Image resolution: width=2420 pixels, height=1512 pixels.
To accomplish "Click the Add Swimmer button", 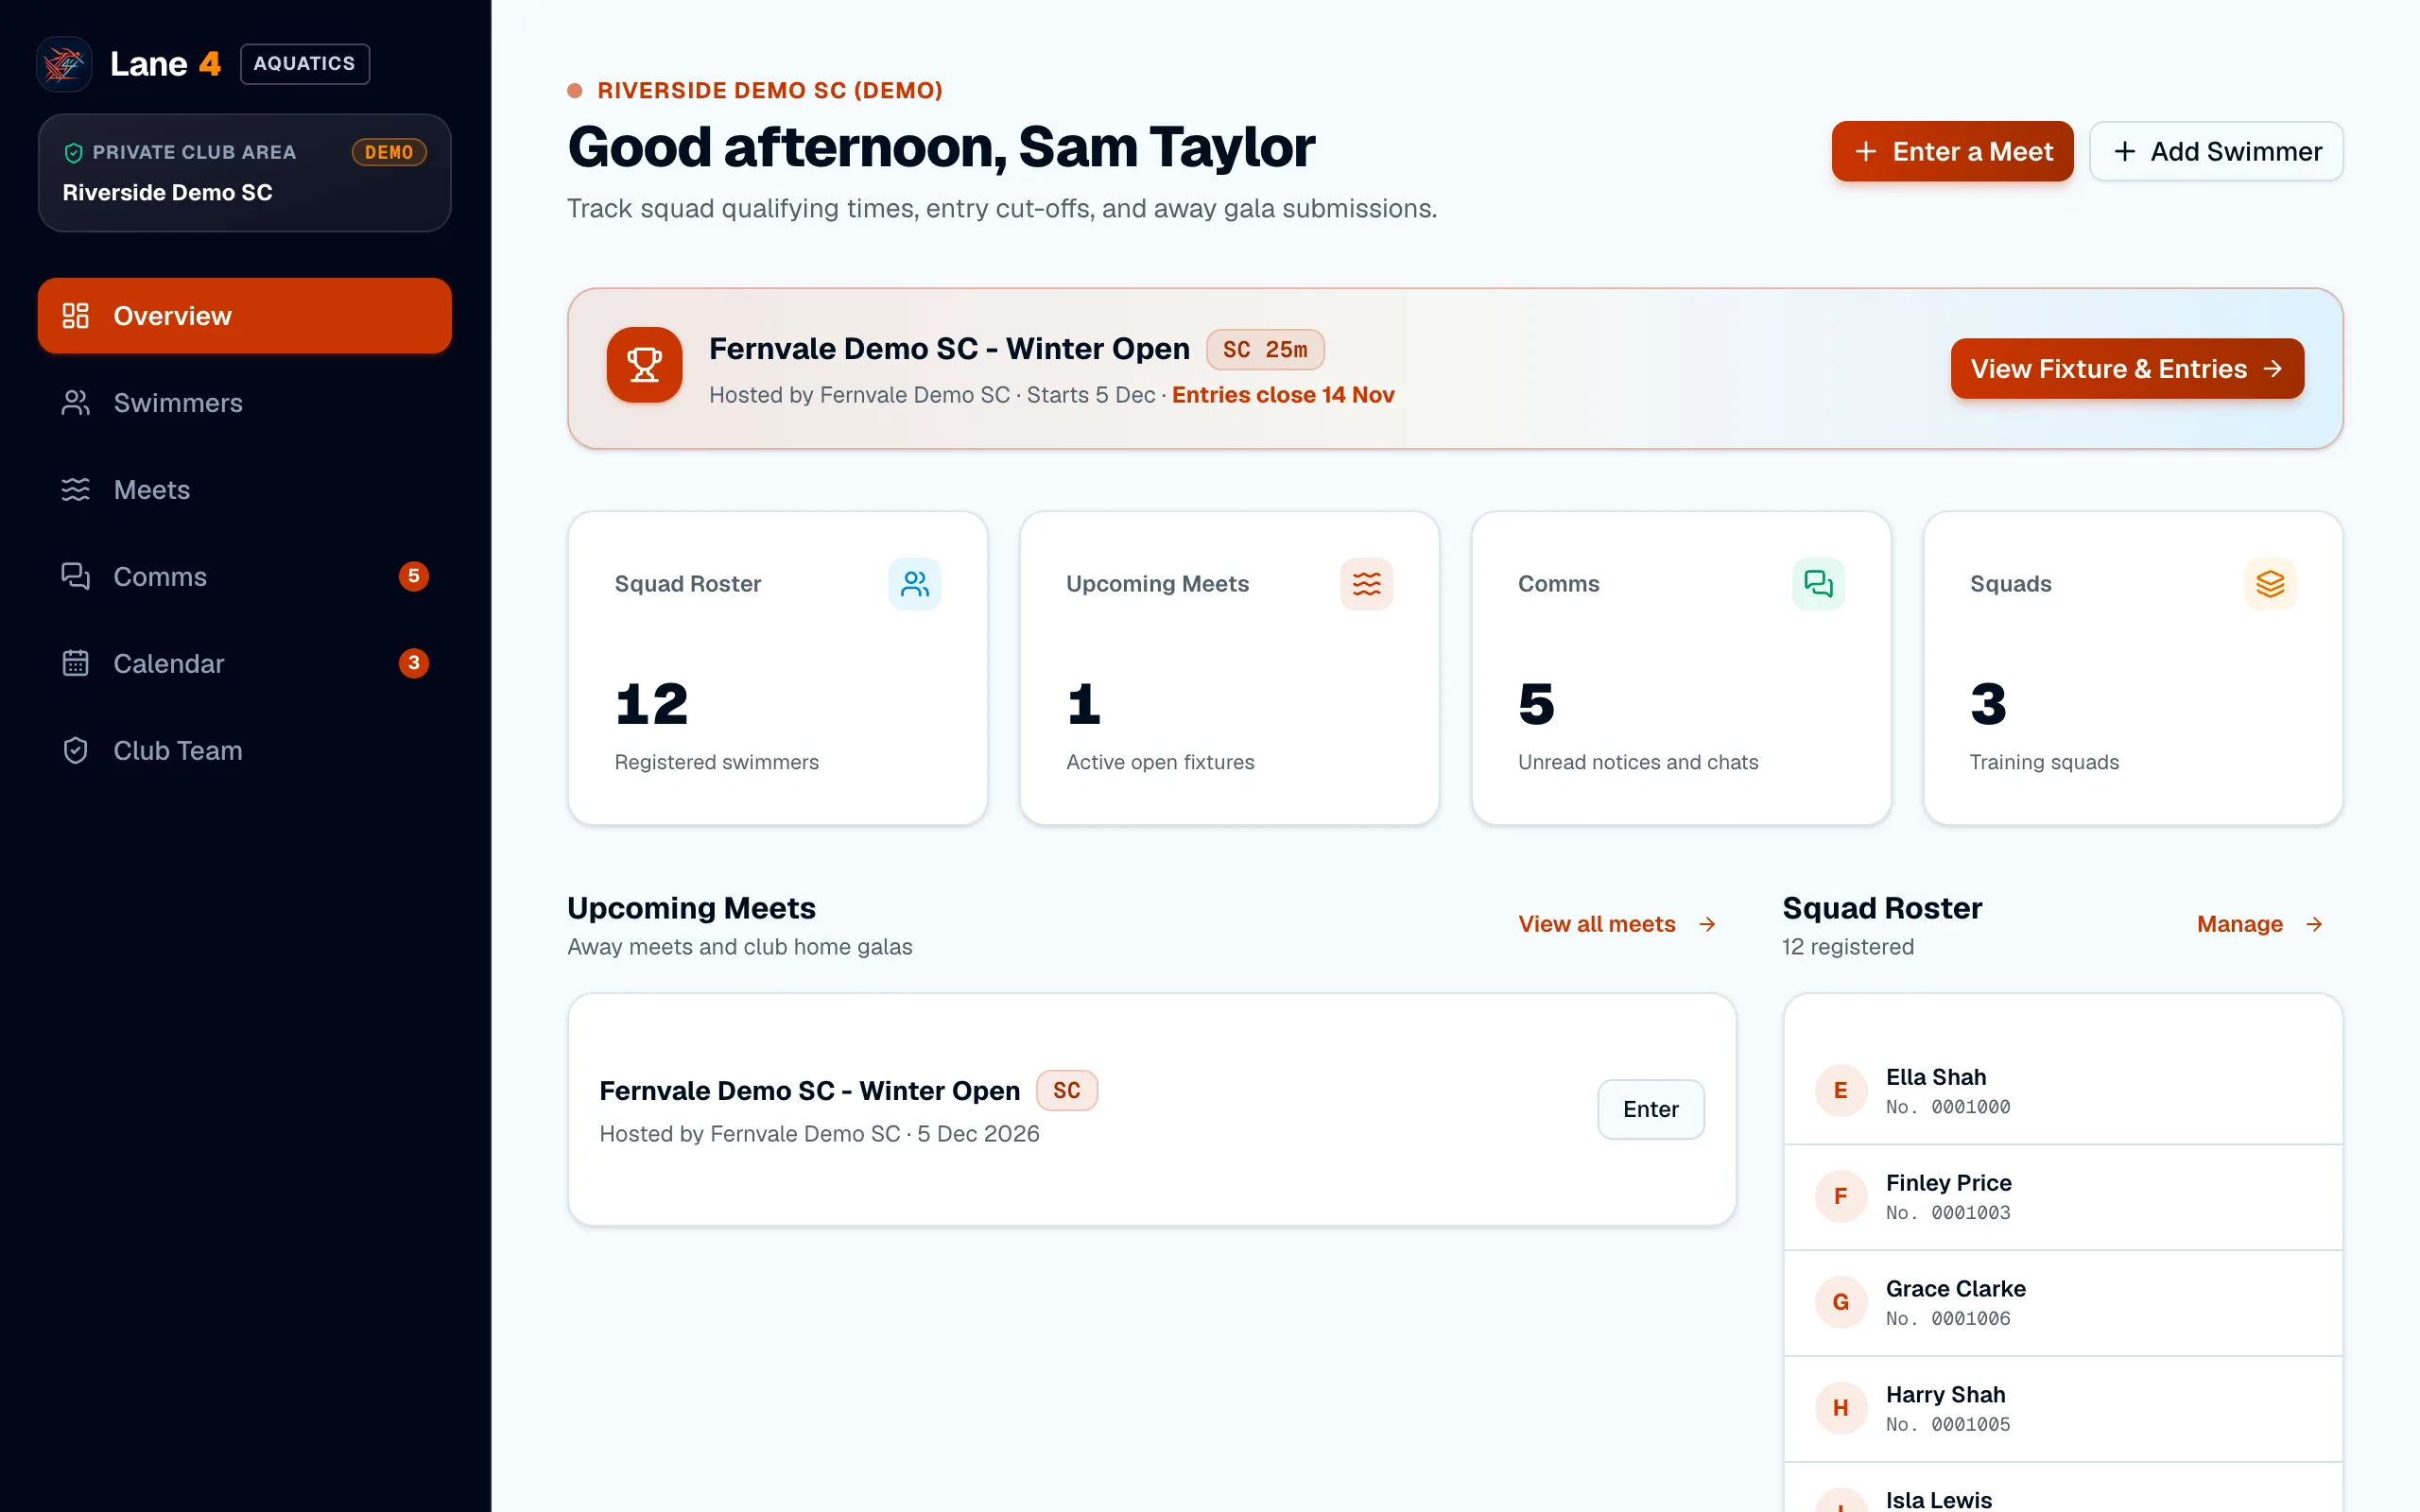I will [2216, 152].
